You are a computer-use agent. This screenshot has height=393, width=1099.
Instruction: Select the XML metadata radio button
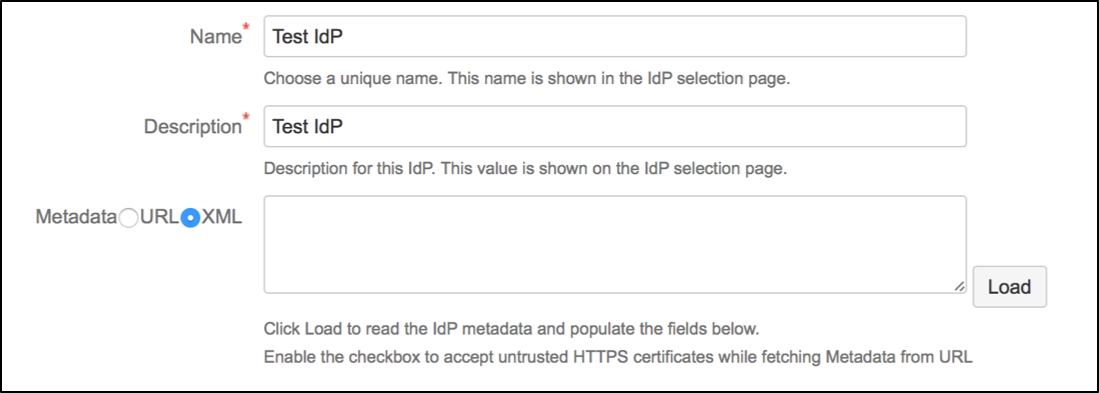(190, 218)
